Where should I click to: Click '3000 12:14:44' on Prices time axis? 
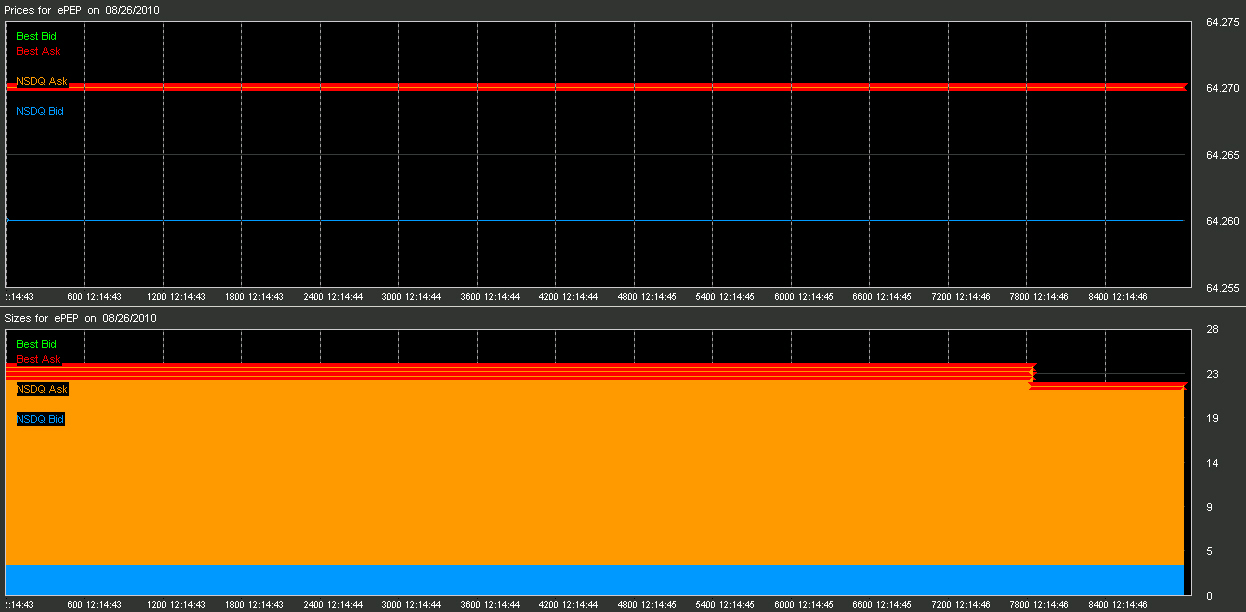(412, 297)
